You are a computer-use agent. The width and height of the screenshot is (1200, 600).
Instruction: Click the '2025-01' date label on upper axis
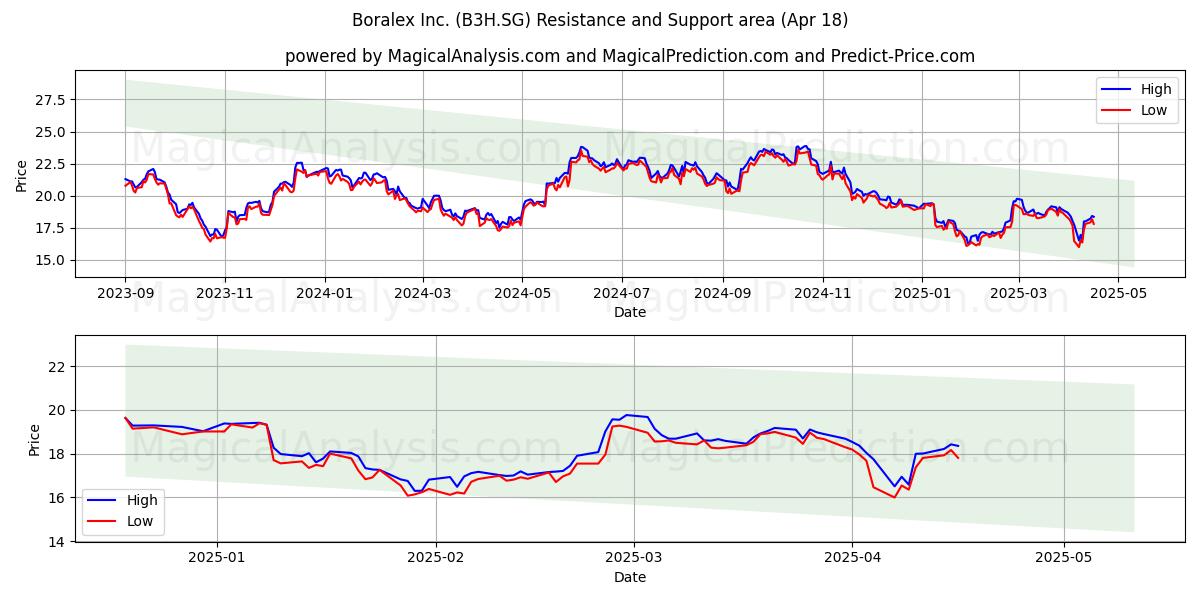click(921, 295)
